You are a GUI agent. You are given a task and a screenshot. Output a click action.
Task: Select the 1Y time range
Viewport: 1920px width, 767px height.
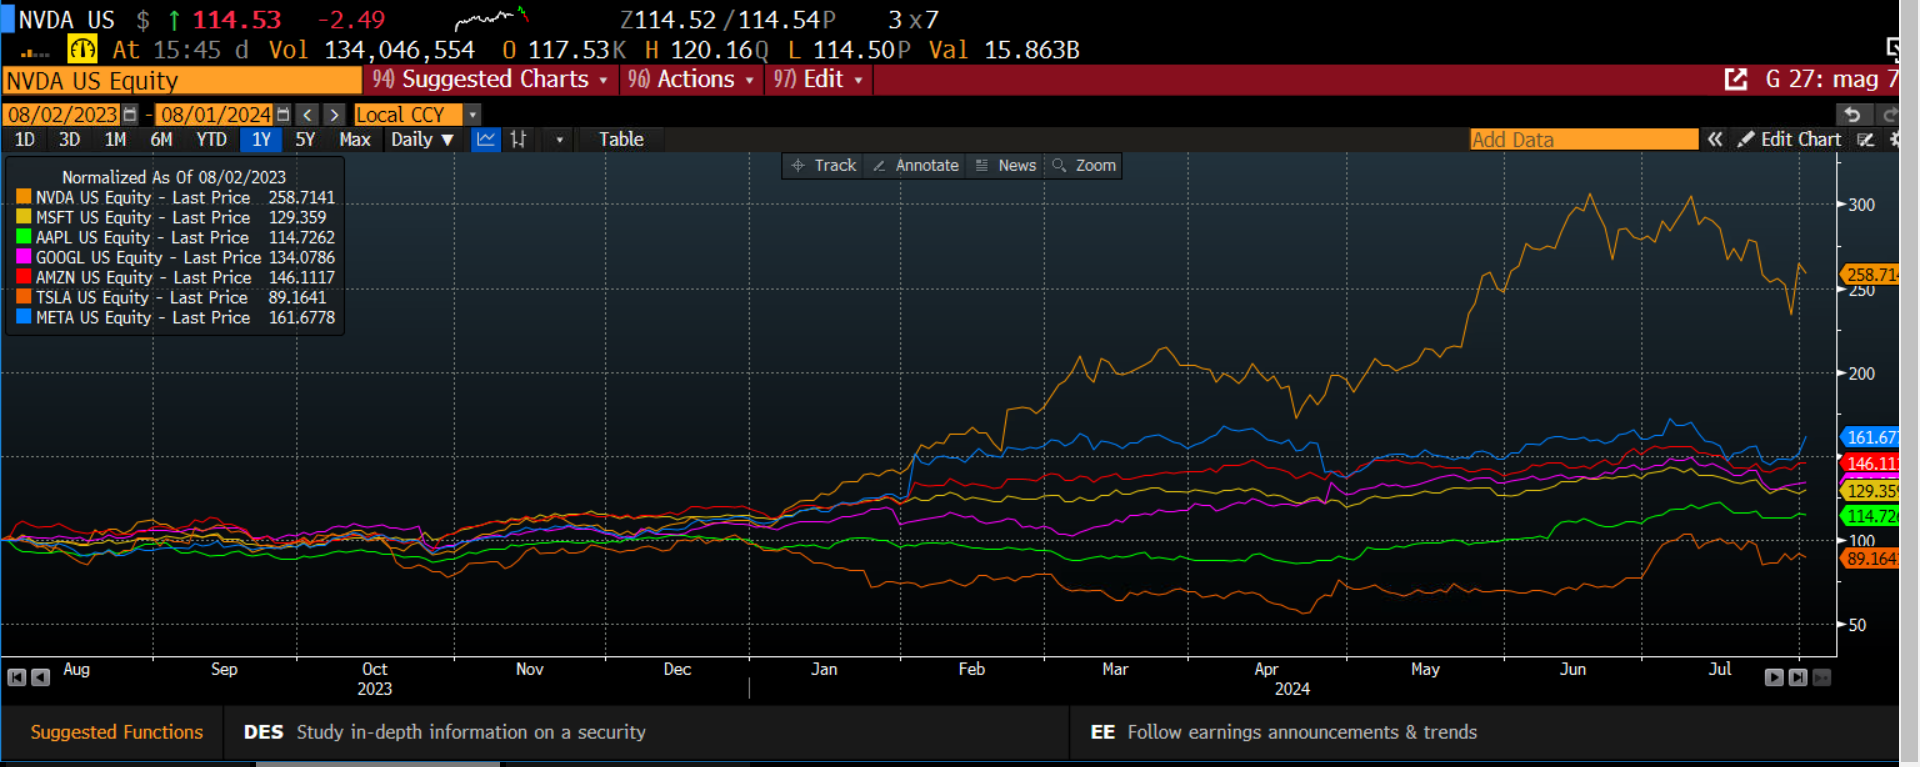tap(261, 140)
